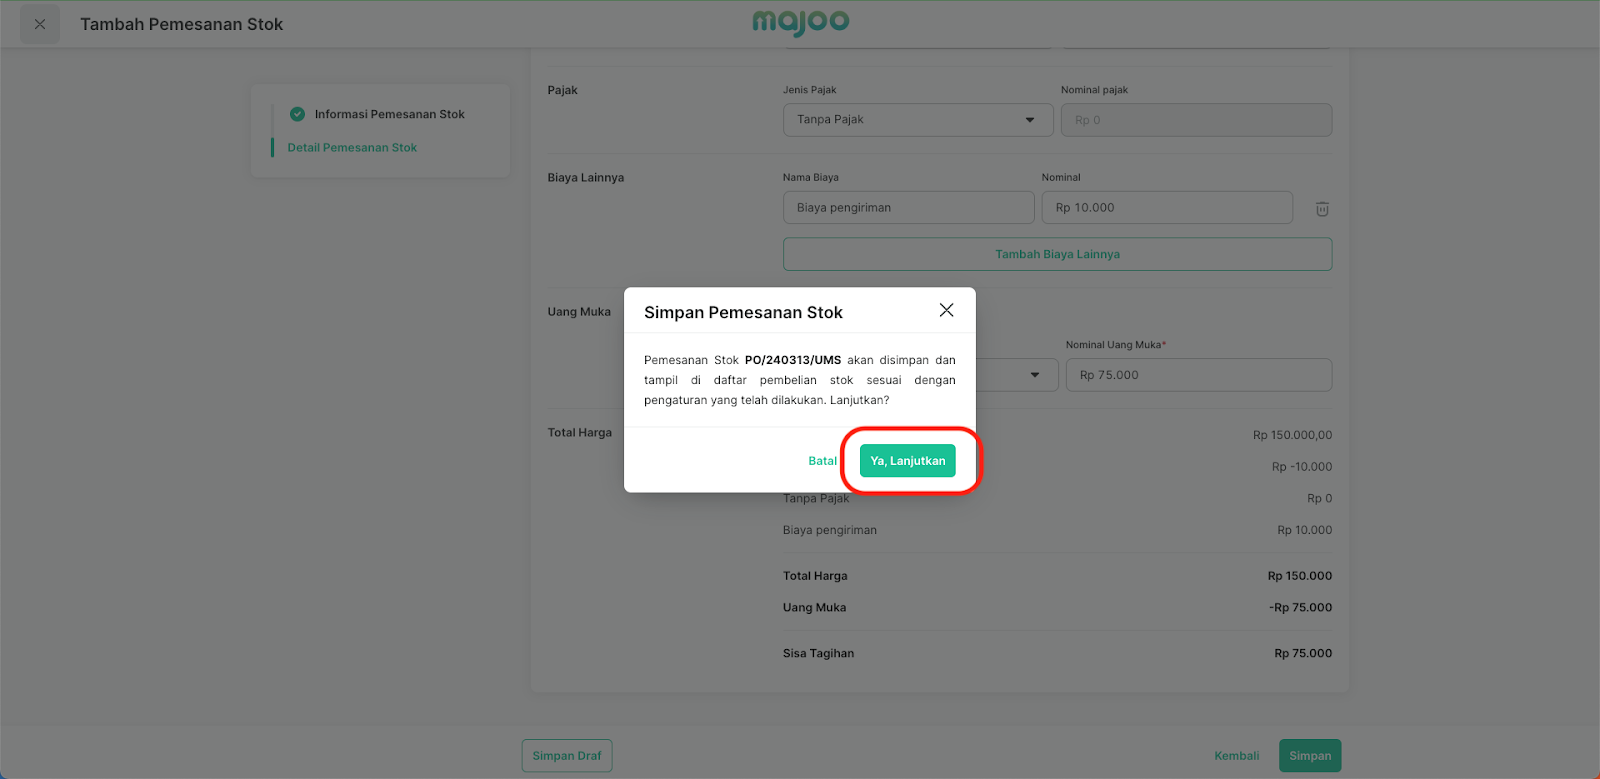This screenshot has height=779, width=1600.
Task: Go back using the Kembali link
Action: tap(1236, 756)
